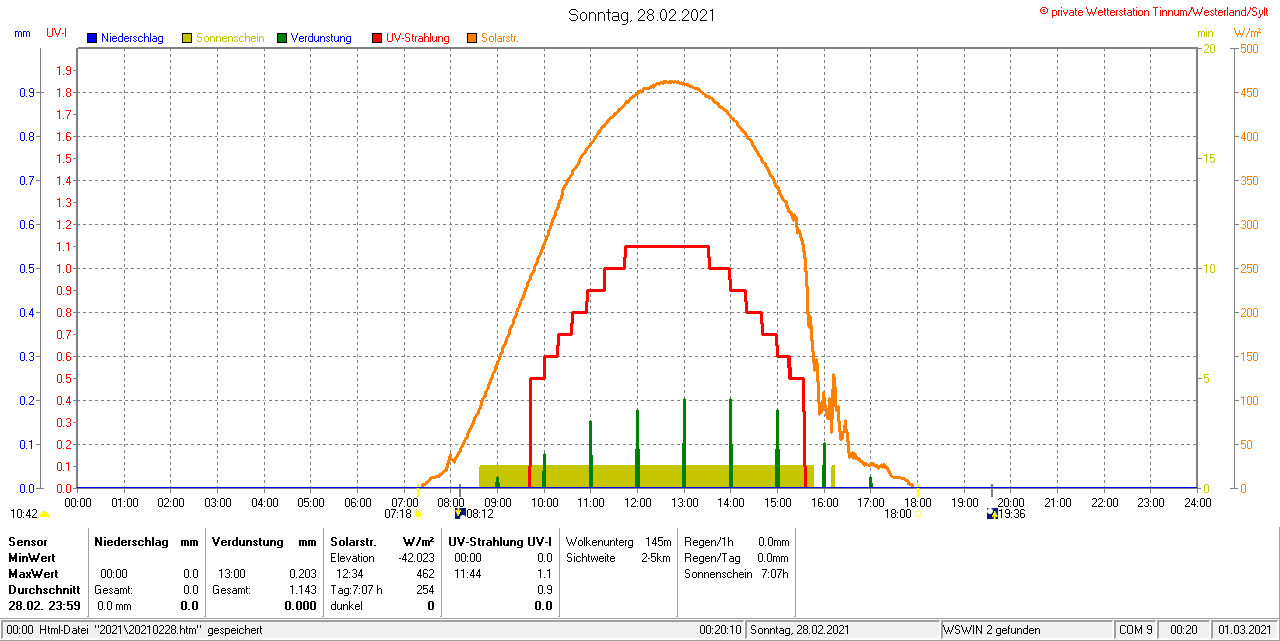Select the Solarstr. legend label

tap(500, 38)
